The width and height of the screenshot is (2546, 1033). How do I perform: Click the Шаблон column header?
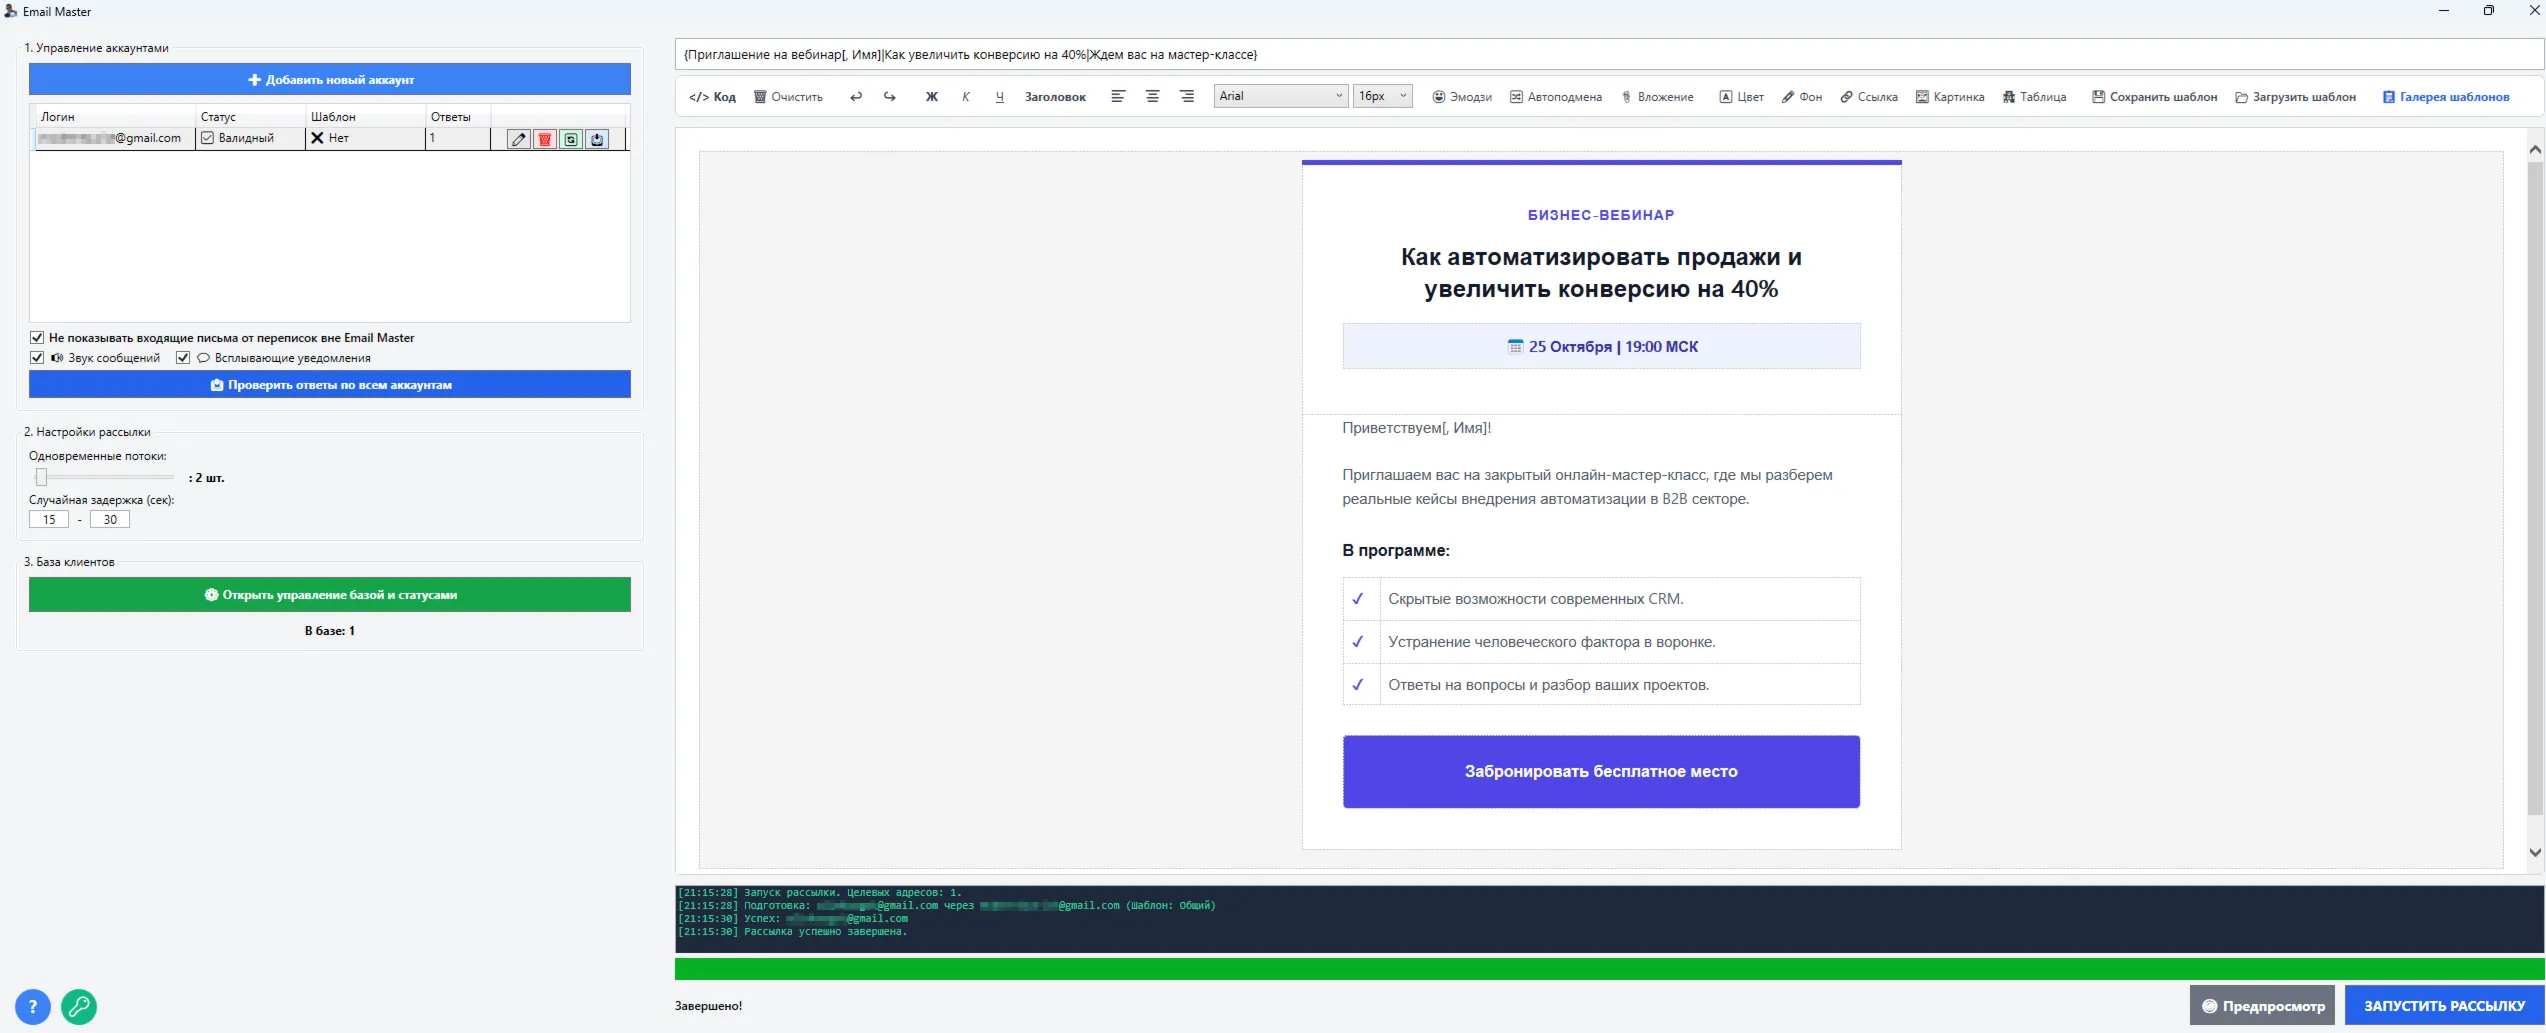(x=365, y=116)
